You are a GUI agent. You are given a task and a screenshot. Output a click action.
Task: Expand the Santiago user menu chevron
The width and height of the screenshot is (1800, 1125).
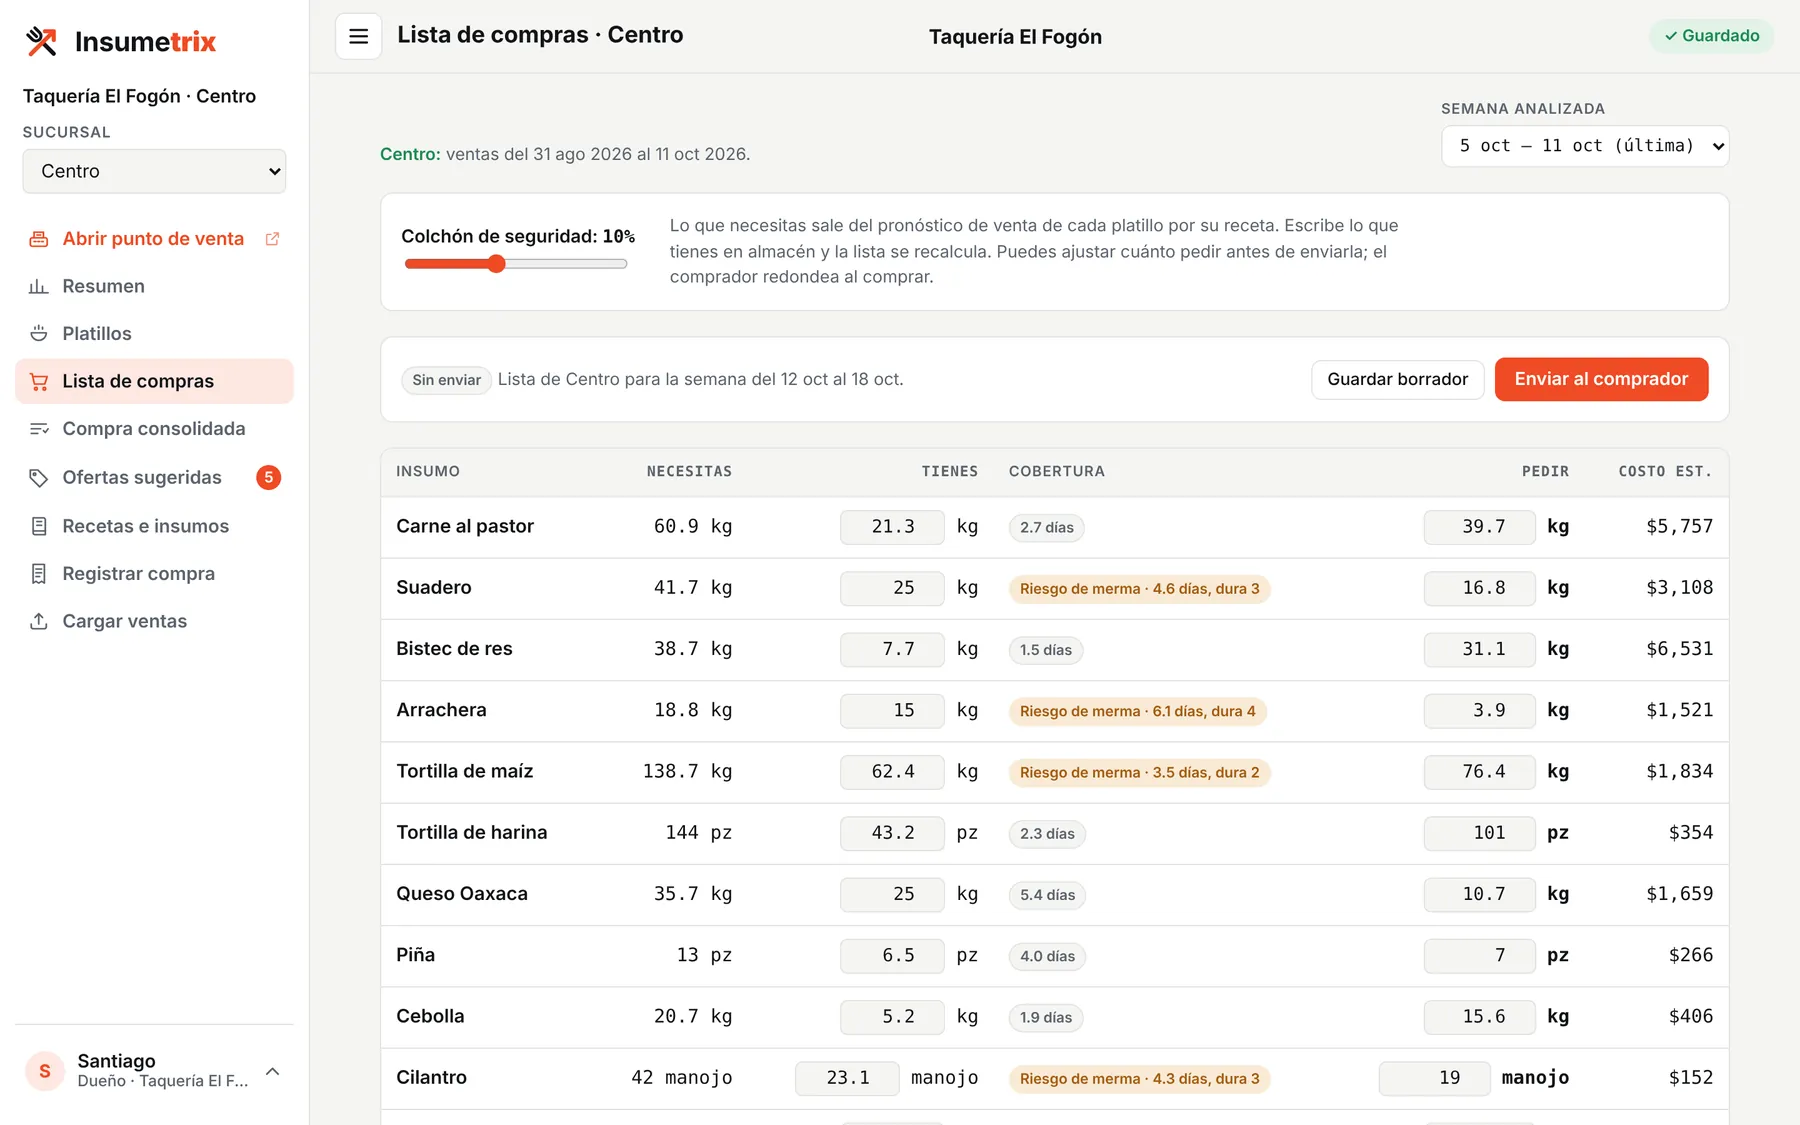click(272, 1071)
